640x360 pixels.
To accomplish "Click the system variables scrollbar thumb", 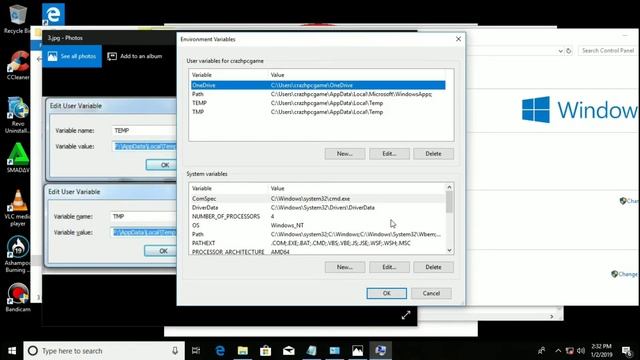I will 449,202.
